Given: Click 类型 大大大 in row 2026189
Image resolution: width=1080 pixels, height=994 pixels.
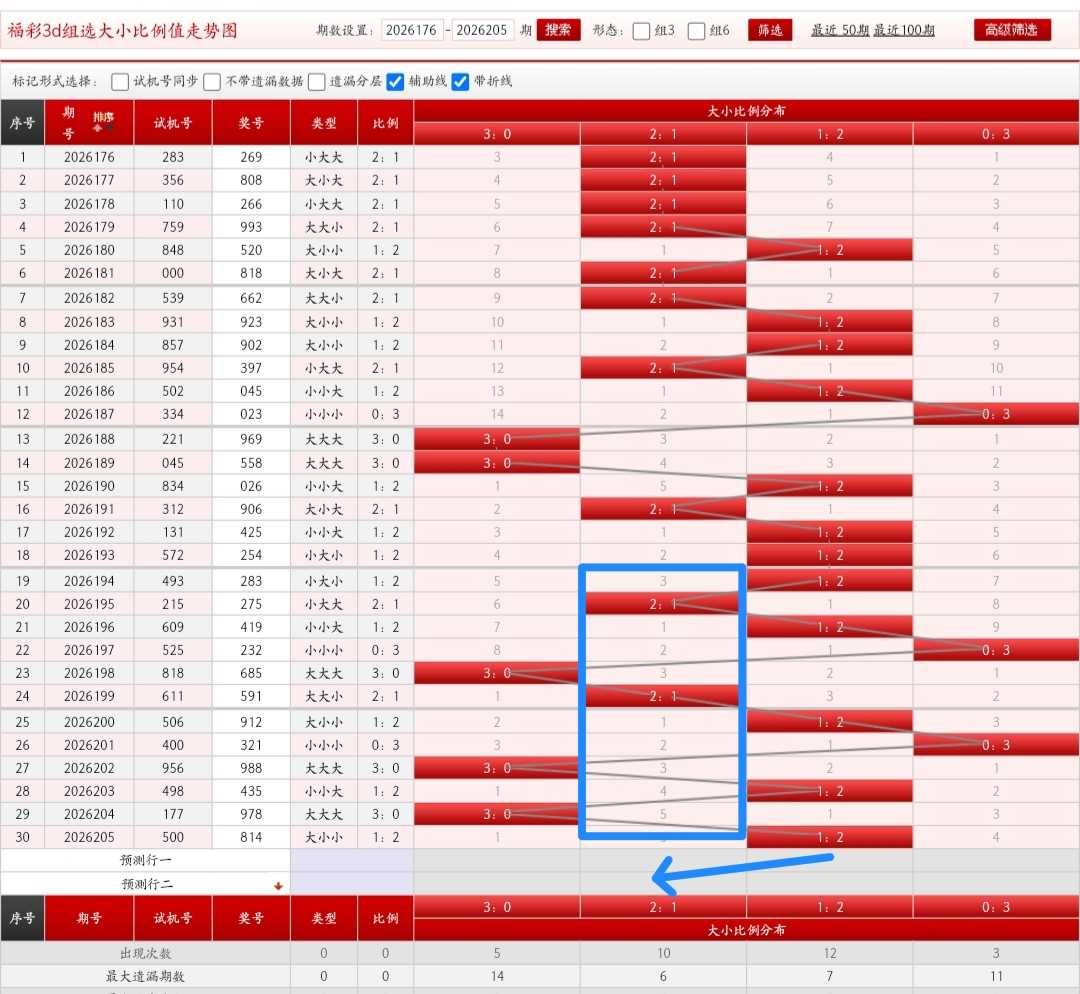Looking at the screenshot, I should (x=324, y=463).
